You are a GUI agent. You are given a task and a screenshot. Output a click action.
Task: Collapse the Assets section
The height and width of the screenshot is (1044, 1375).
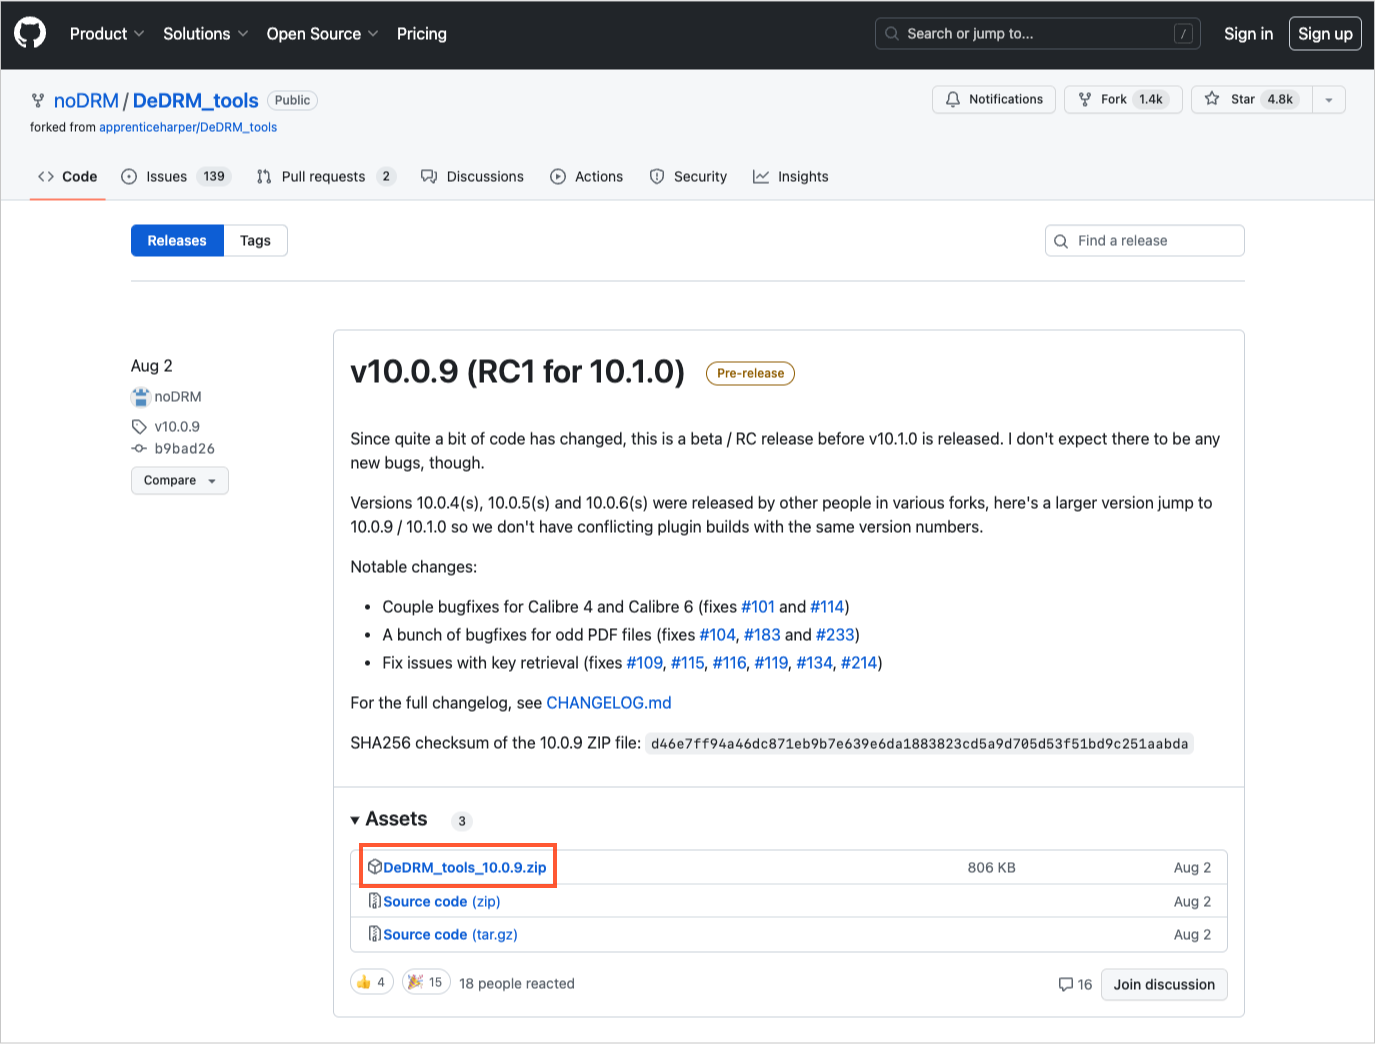point(389,819)
